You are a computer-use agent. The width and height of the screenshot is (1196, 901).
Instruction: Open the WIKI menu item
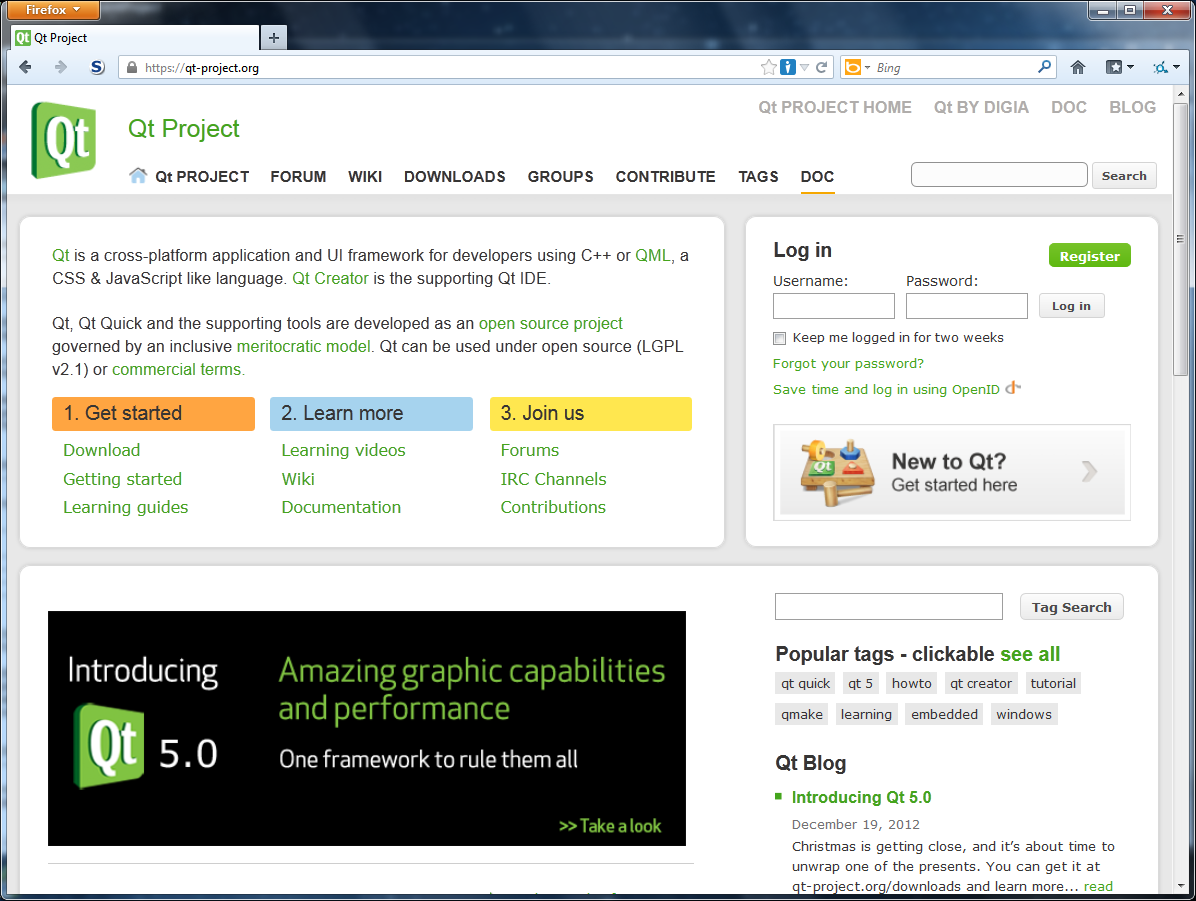tap(365, 176)
